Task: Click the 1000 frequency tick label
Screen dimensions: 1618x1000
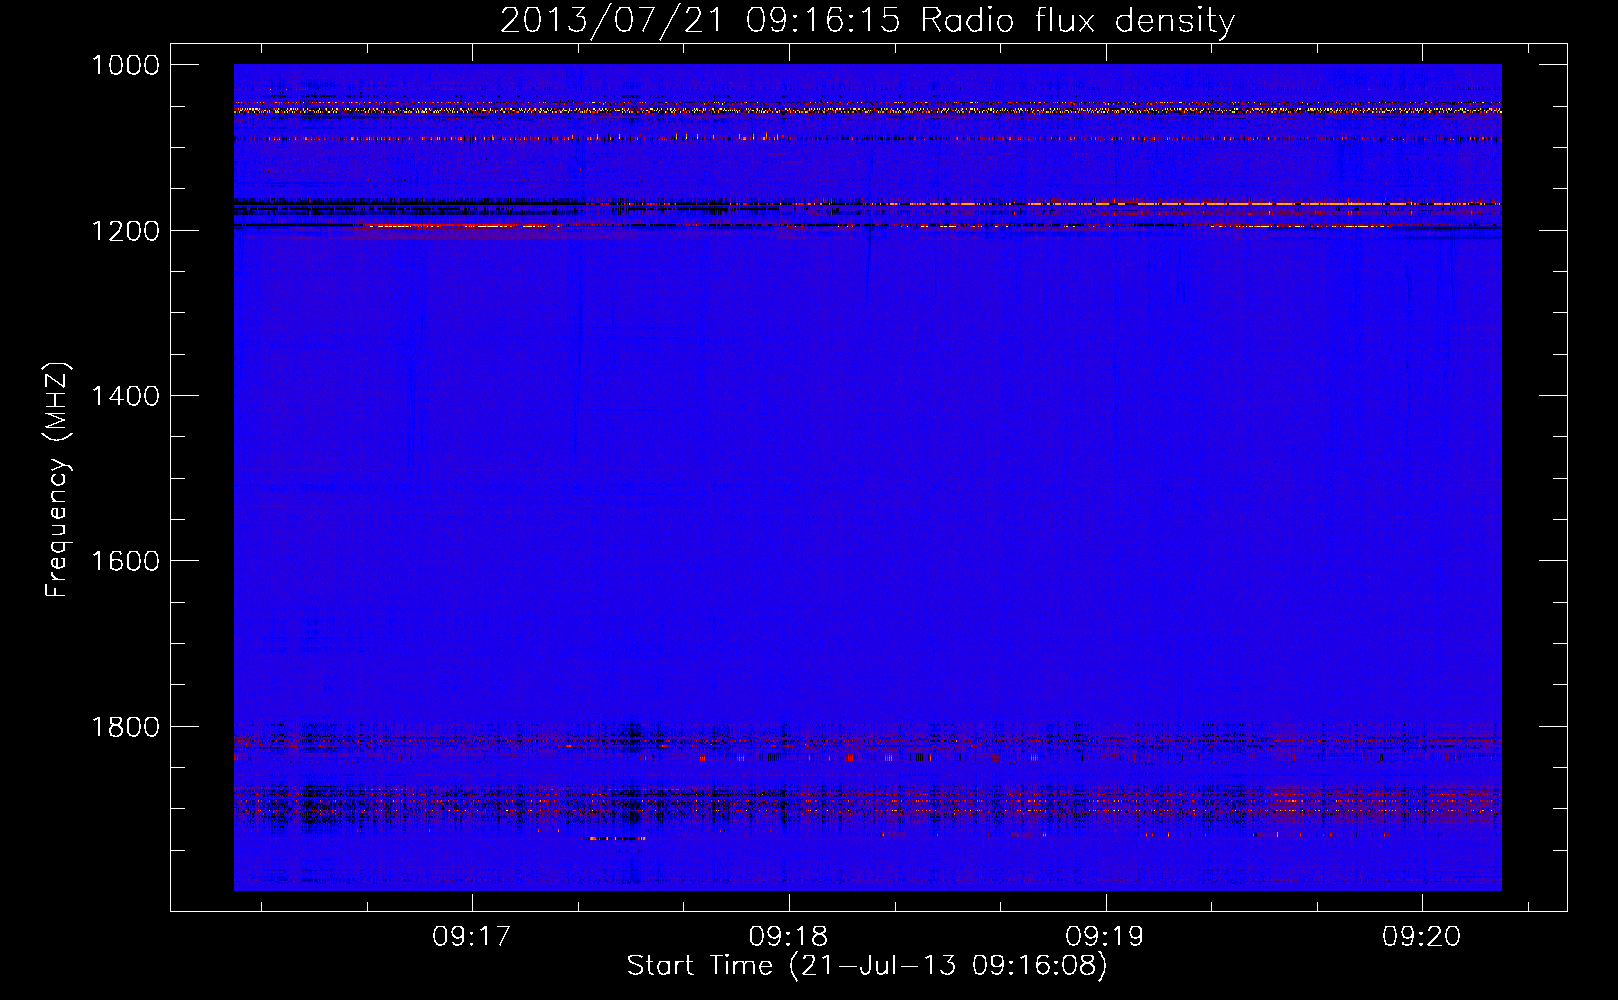Action: (x=125, y=65)
